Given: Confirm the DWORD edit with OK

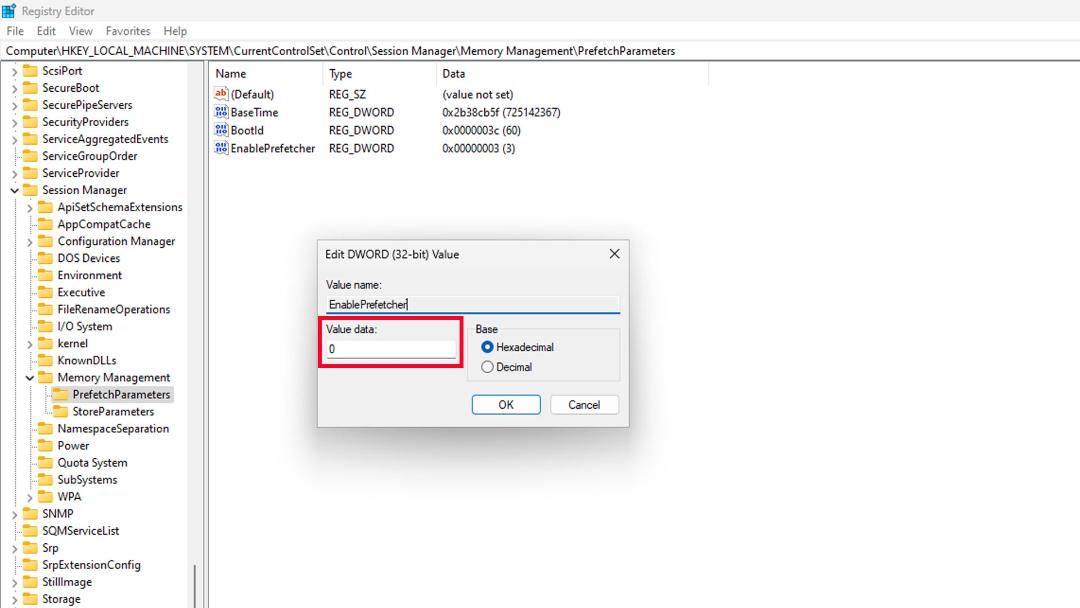Looking at the screenshot, I should coord(506,405).
